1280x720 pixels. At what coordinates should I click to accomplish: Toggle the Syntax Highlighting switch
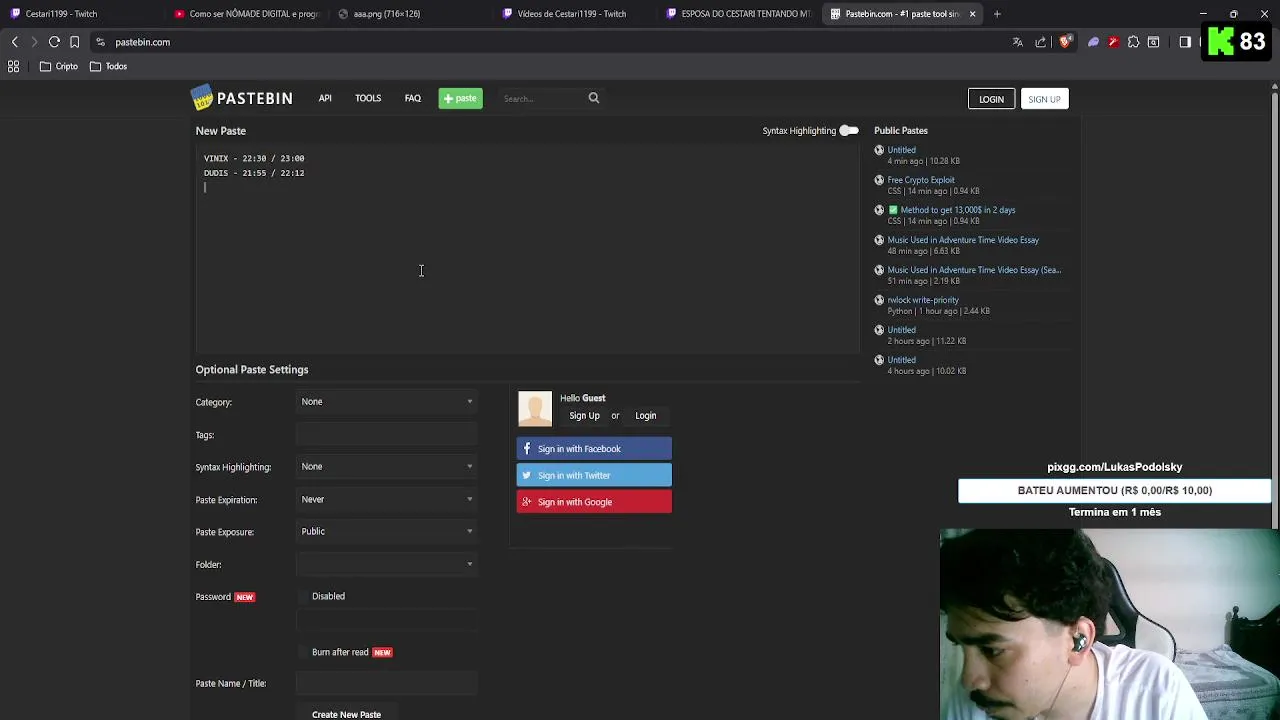tap(849, 131)
